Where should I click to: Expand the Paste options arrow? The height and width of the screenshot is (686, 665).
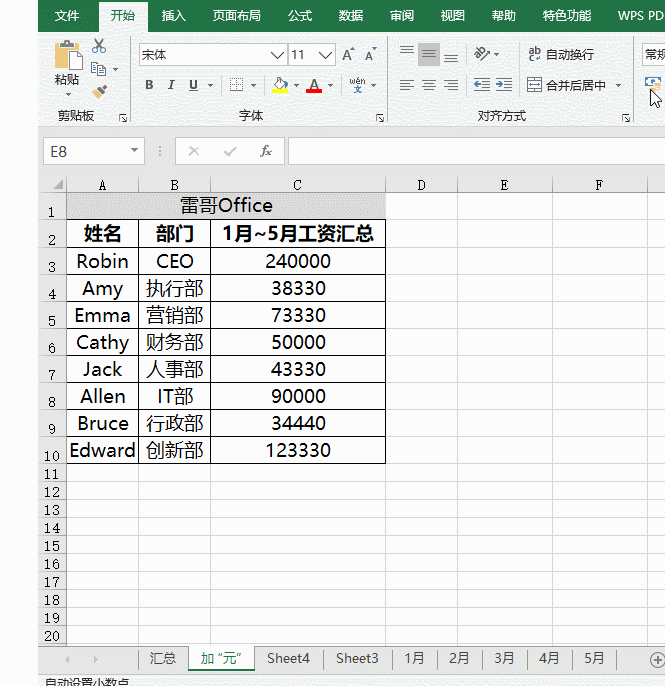[x=68, y=94]
